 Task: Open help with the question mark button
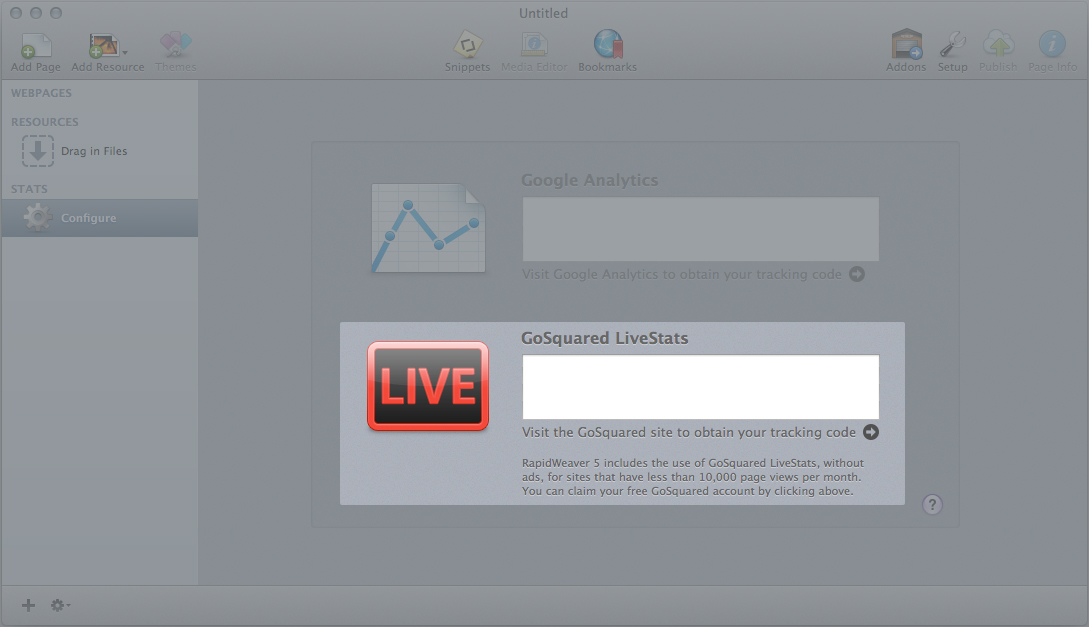(x=932, y=504)
